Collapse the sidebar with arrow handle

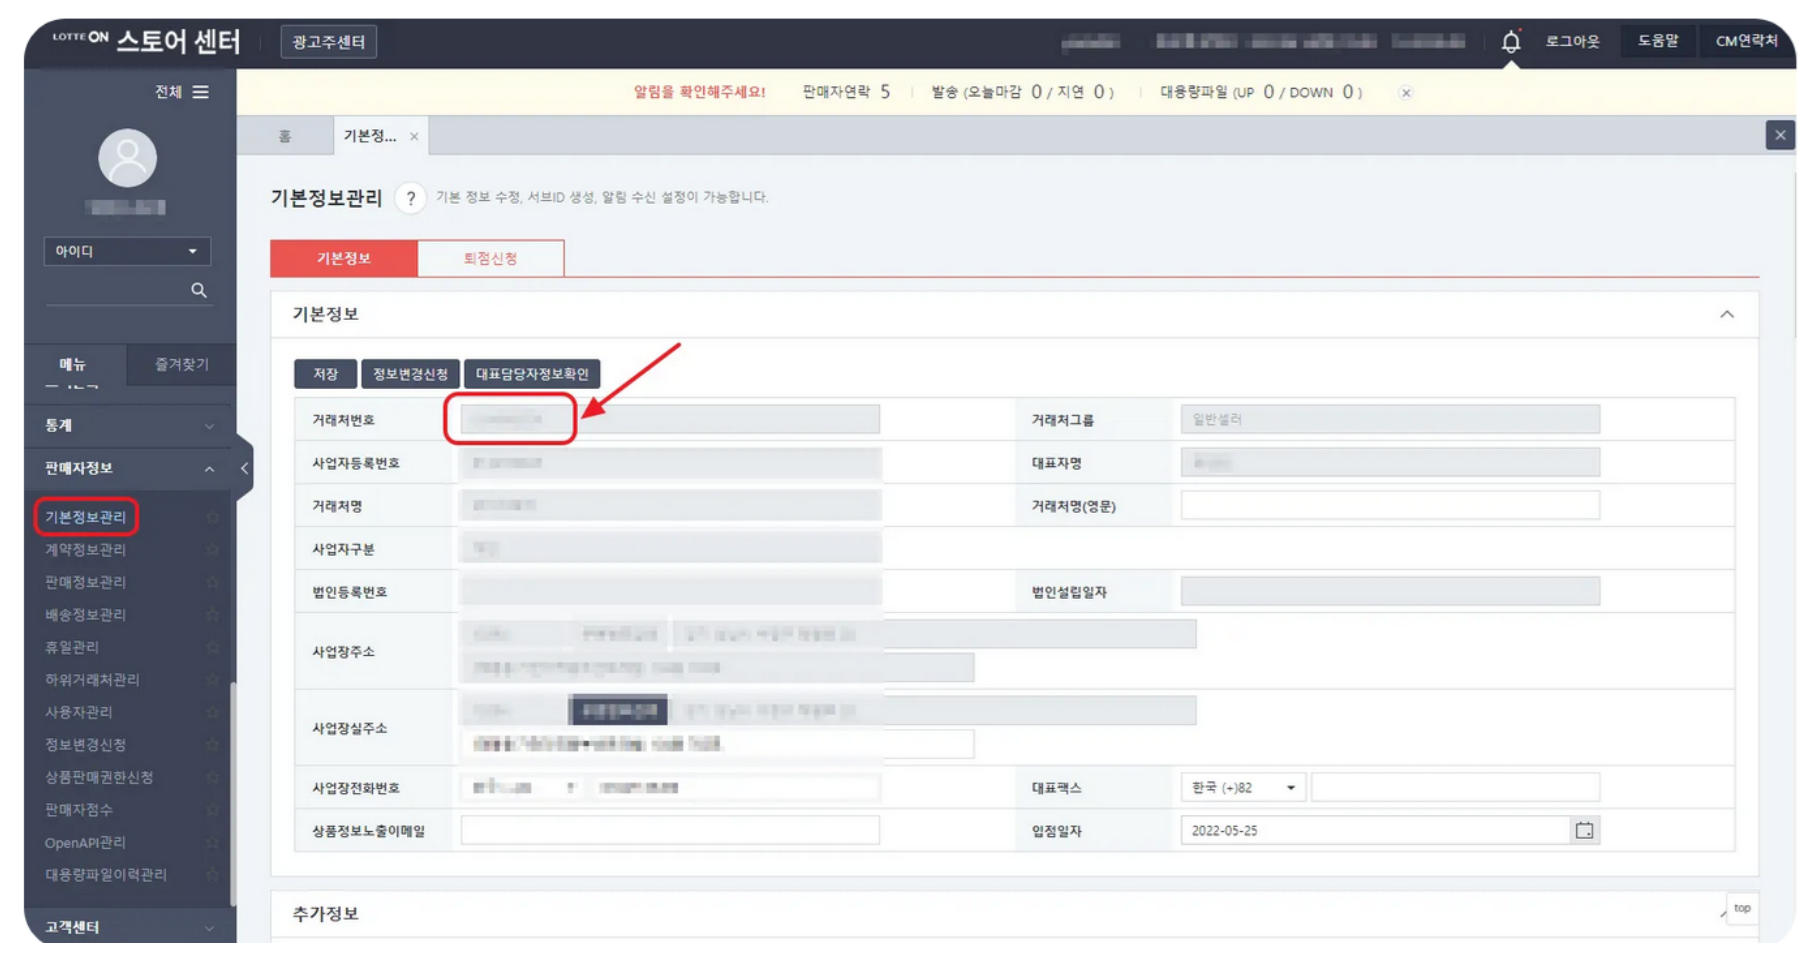(x=244, y=468)
